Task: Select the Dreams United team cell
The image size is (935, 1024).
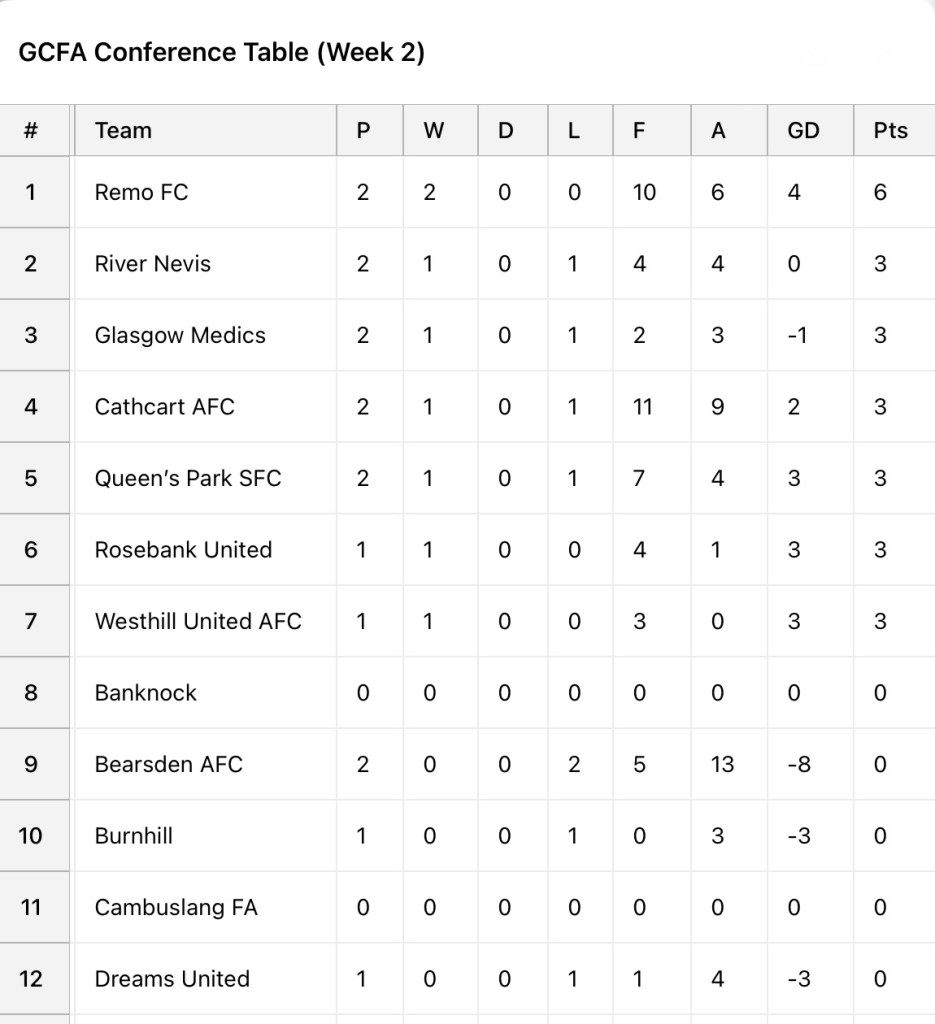Action: [x=172, y=979]
